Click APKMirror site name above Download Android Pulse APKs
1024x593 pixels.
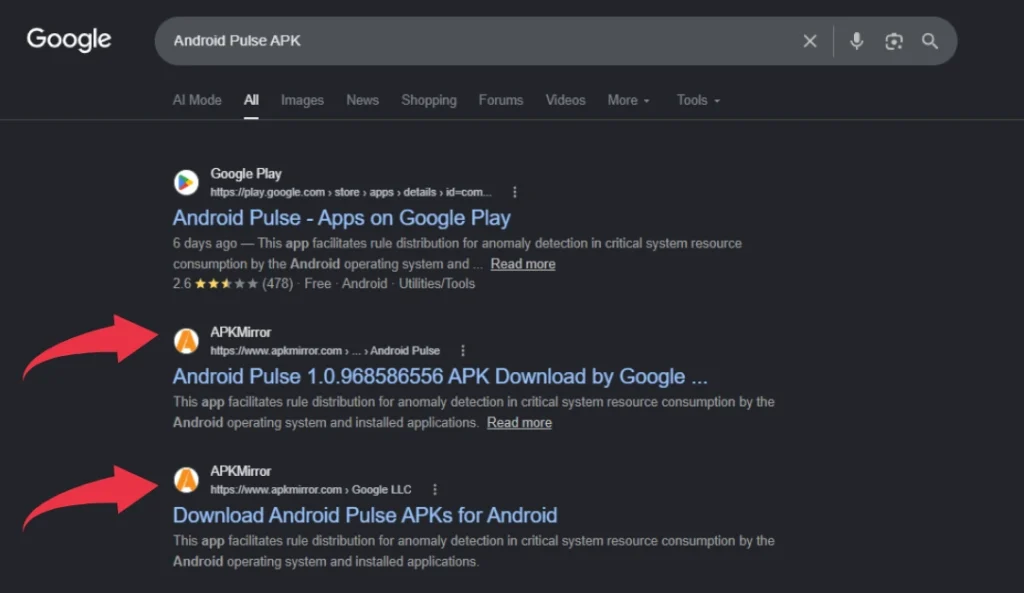pyautogui.click(x=240, y=471)
